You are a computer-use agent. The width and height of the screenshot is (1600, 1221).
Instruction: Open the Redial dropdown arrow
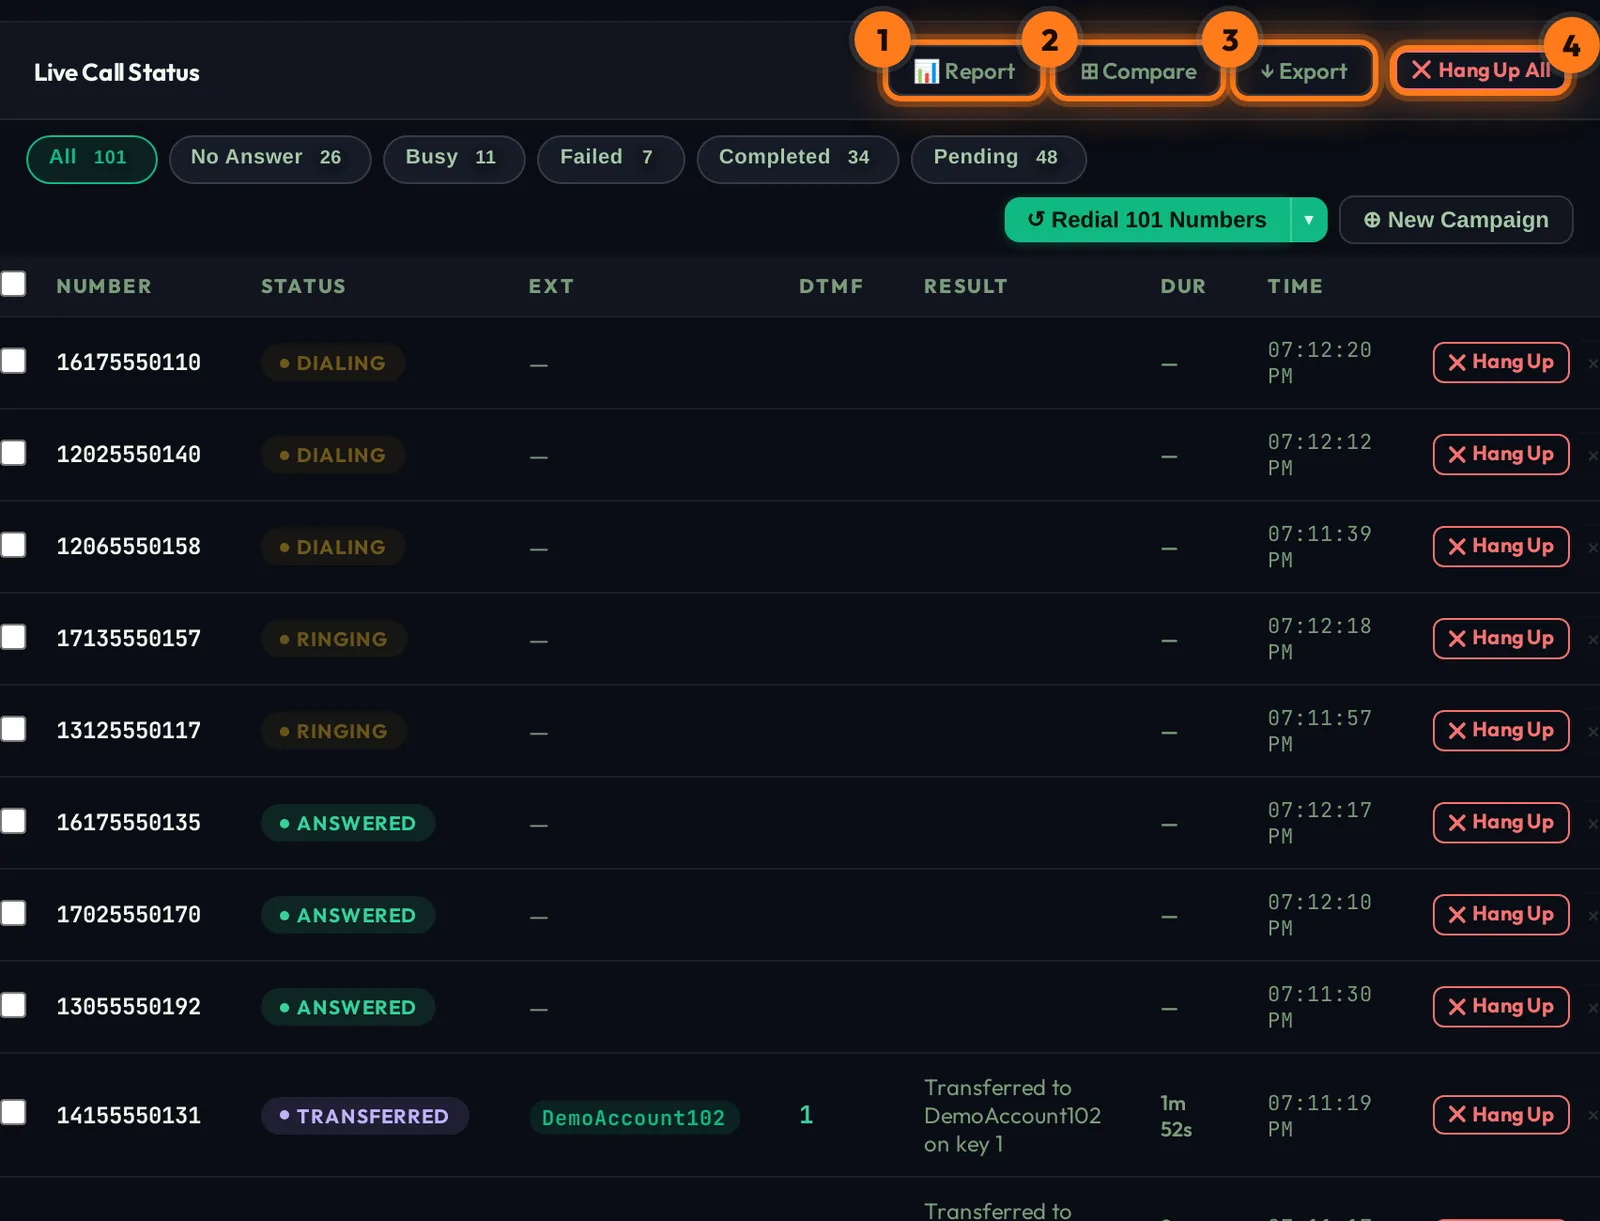pos(1309,220)
